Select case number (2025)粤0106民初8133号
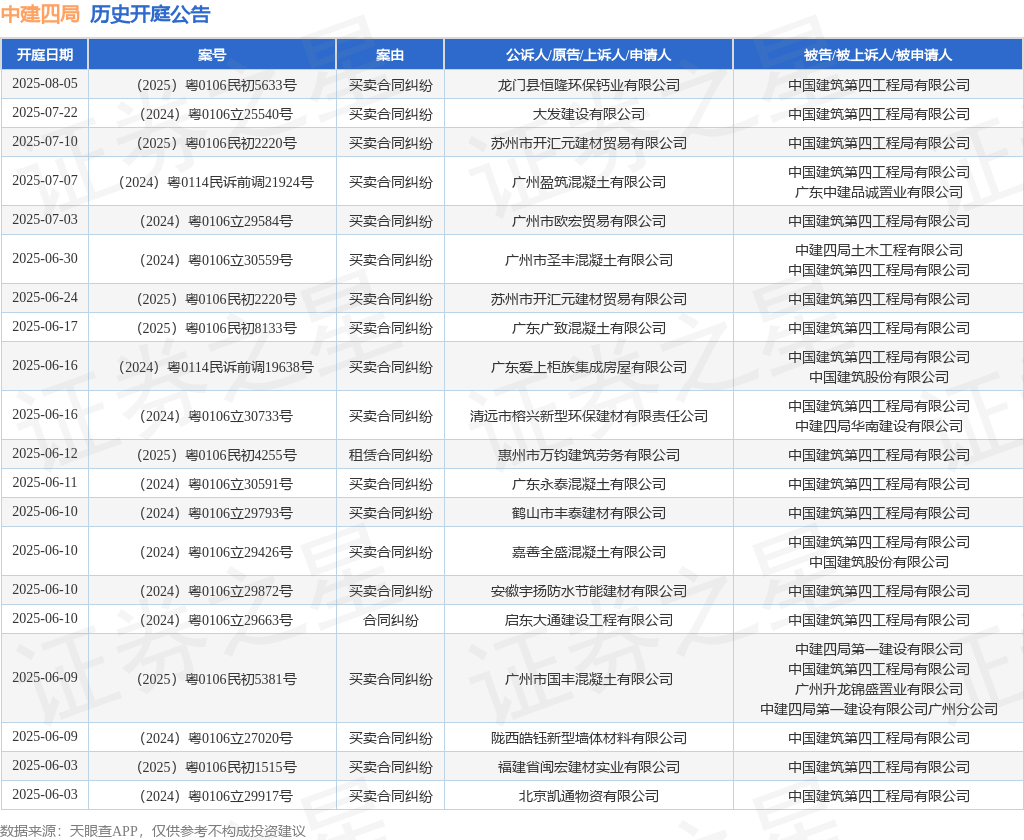Image resolution: width=1024 pixels, height=840 pixels. [x=216, y=329]
